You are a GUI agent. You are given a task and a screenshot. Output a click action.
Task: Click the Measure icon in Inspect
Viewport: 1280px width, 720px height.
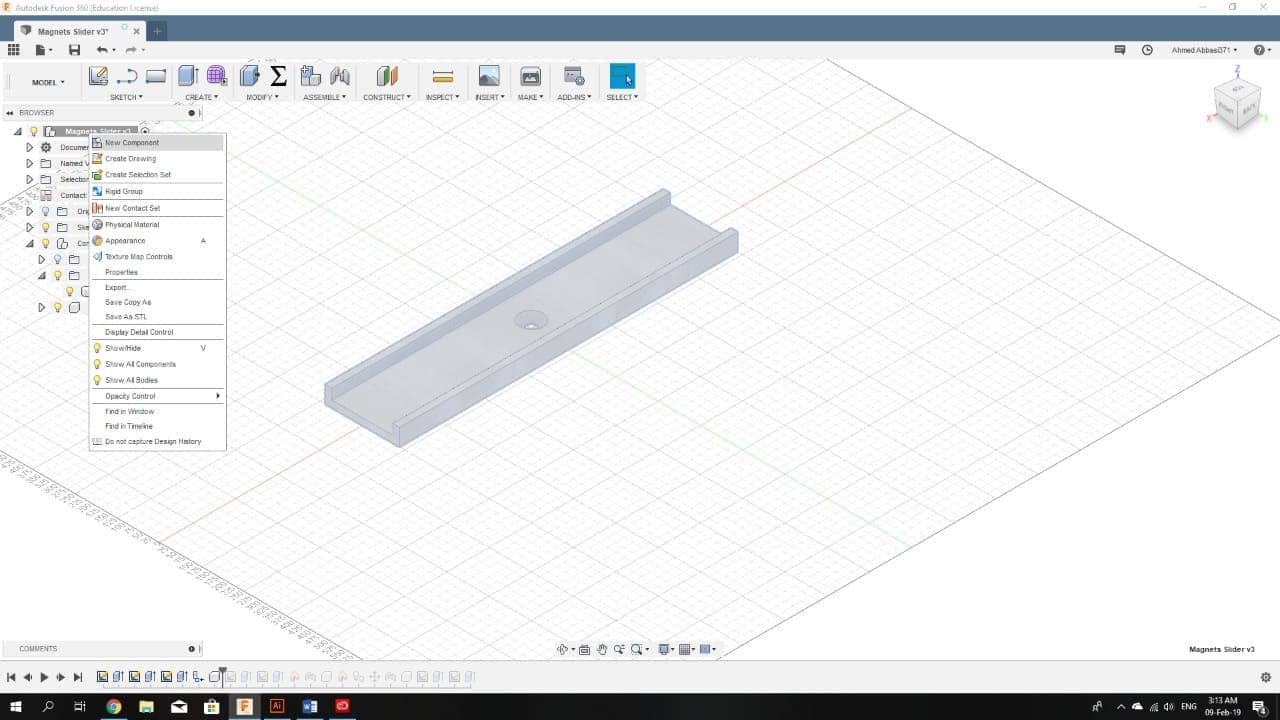(443, 76)
